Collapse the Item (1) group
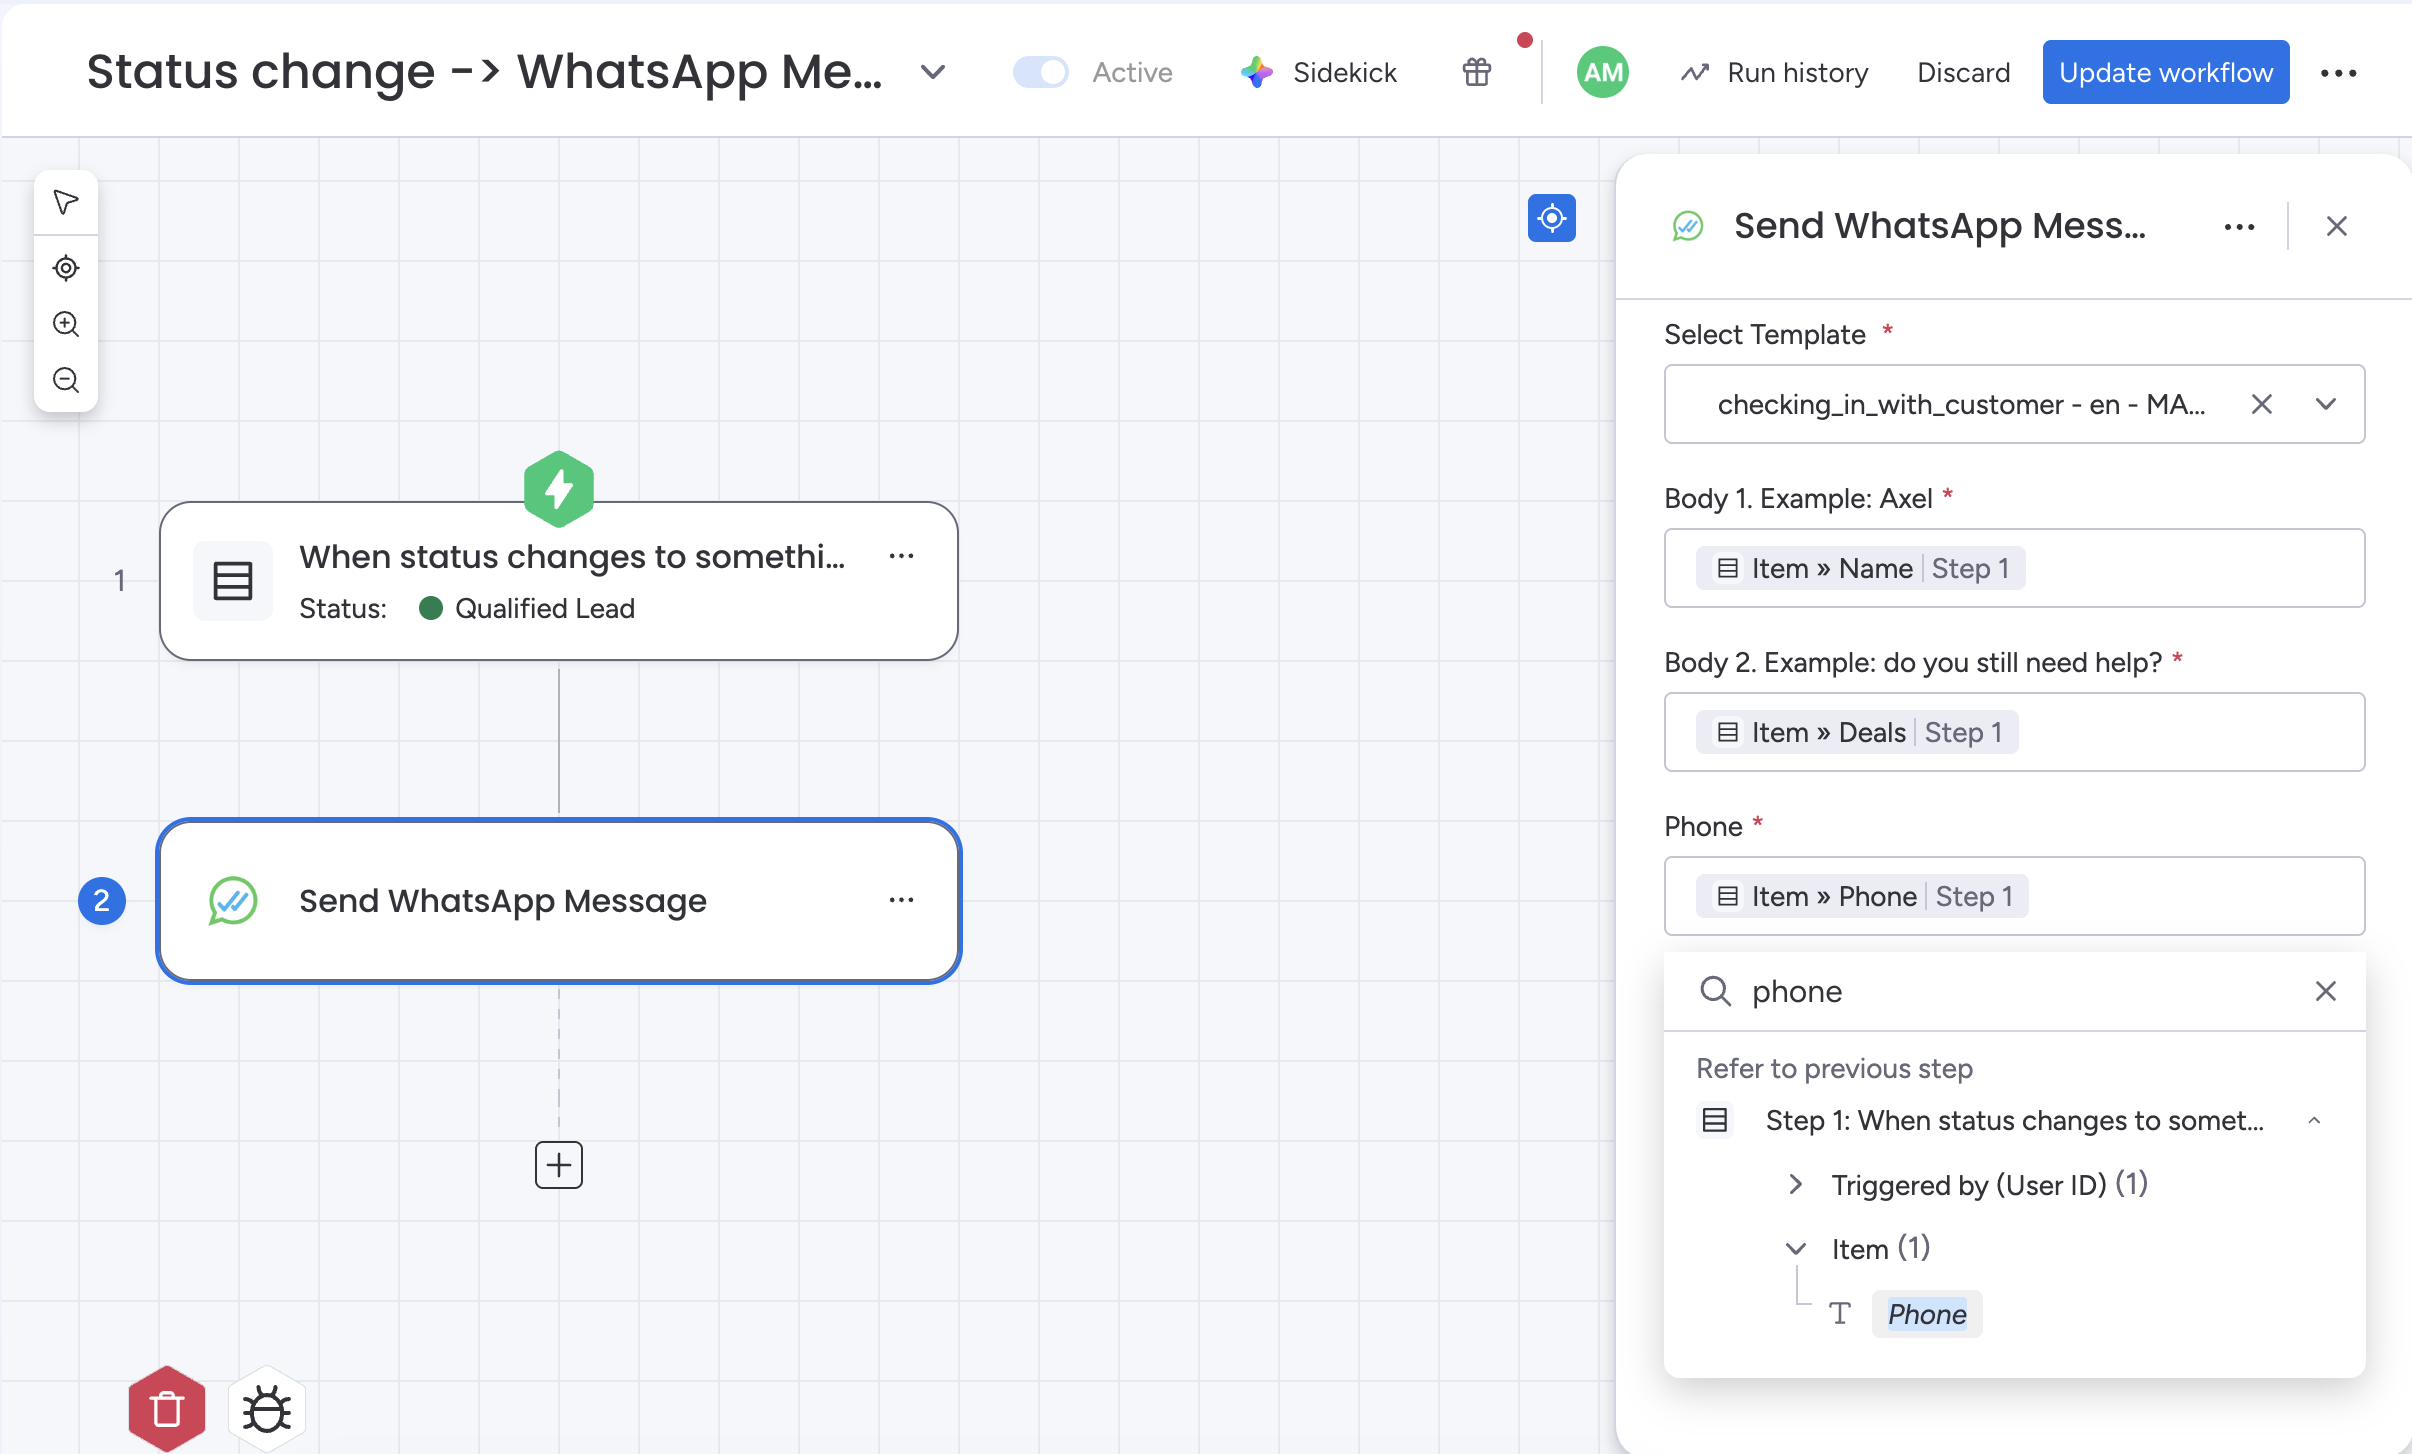2412x1454 pixels. 1796,1249
